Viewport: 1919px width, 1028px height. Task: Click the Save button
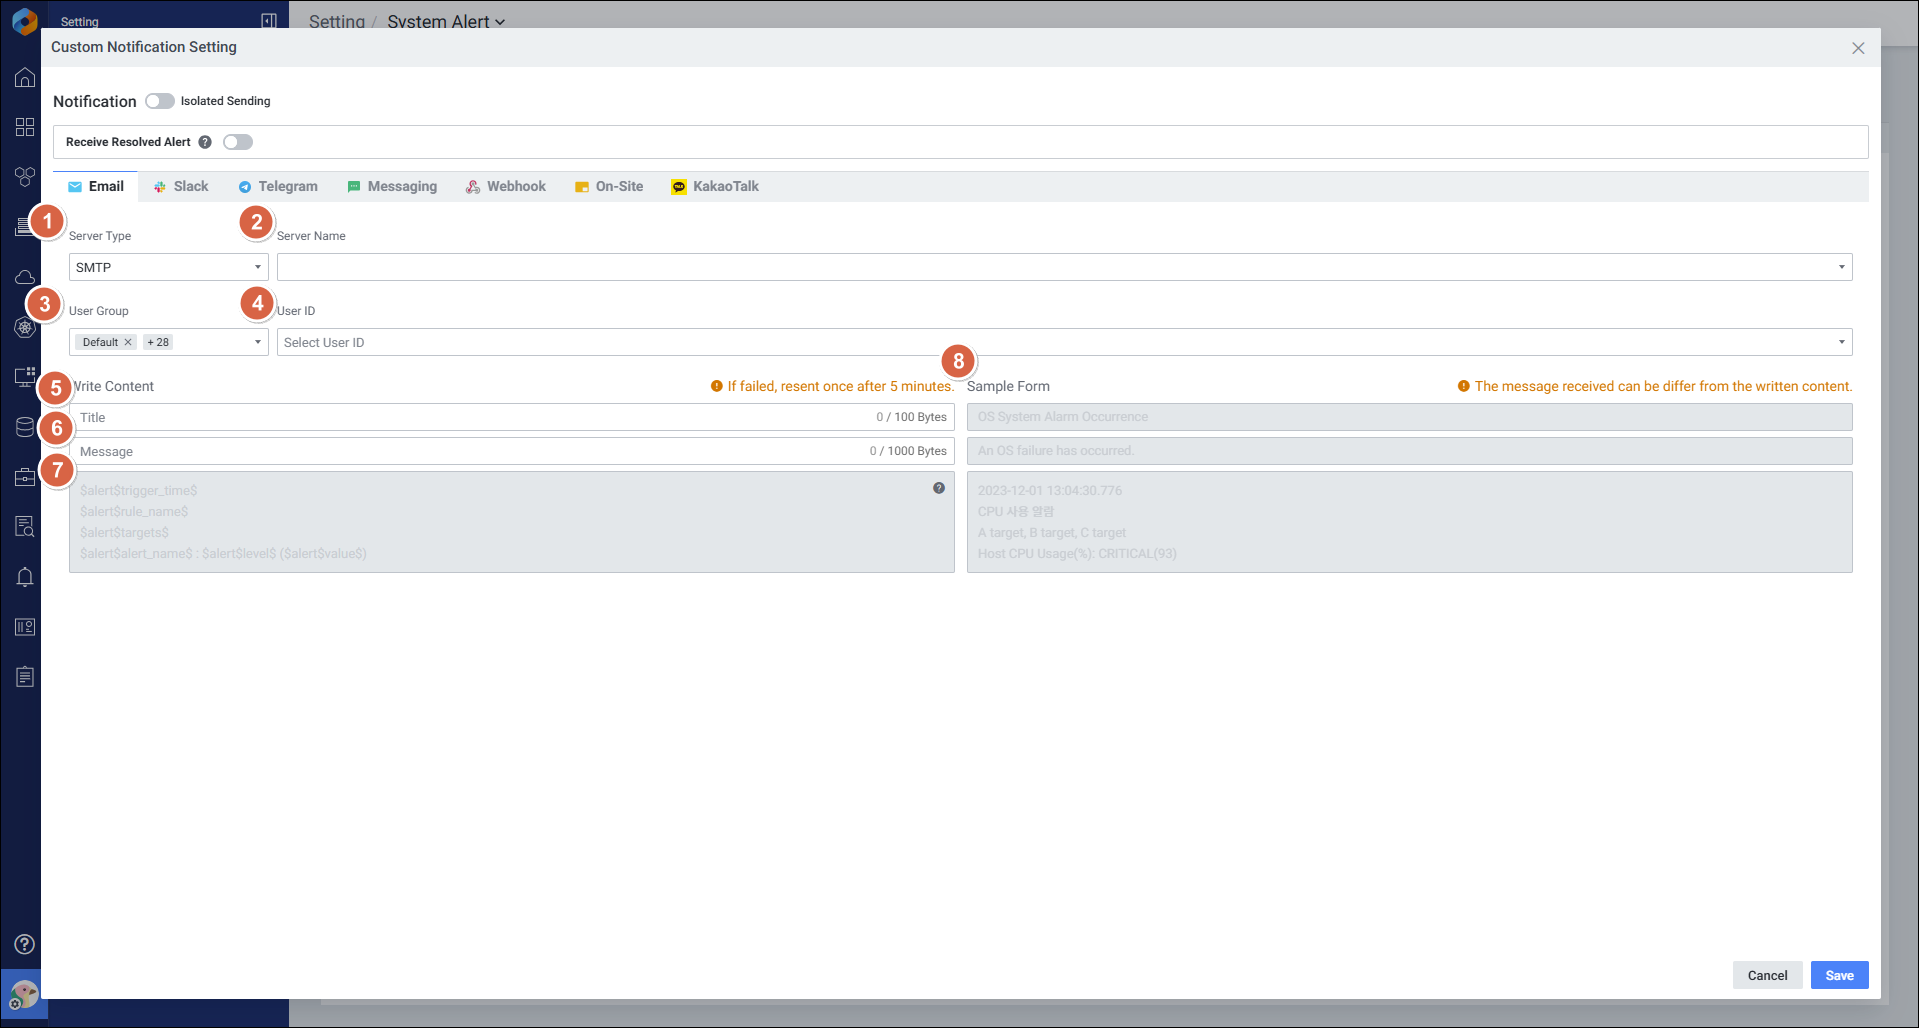[1839, 975]
